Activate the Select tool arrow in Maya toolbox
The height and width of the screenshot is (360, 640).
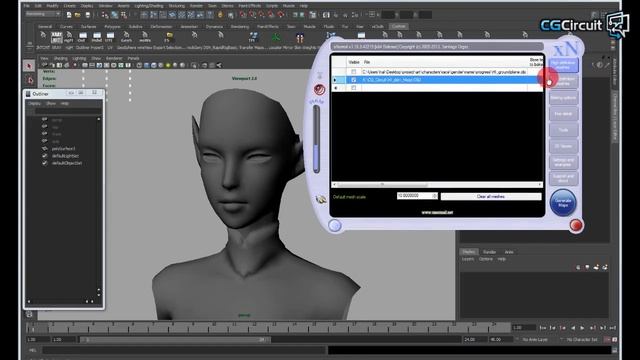tap(29, 66)
